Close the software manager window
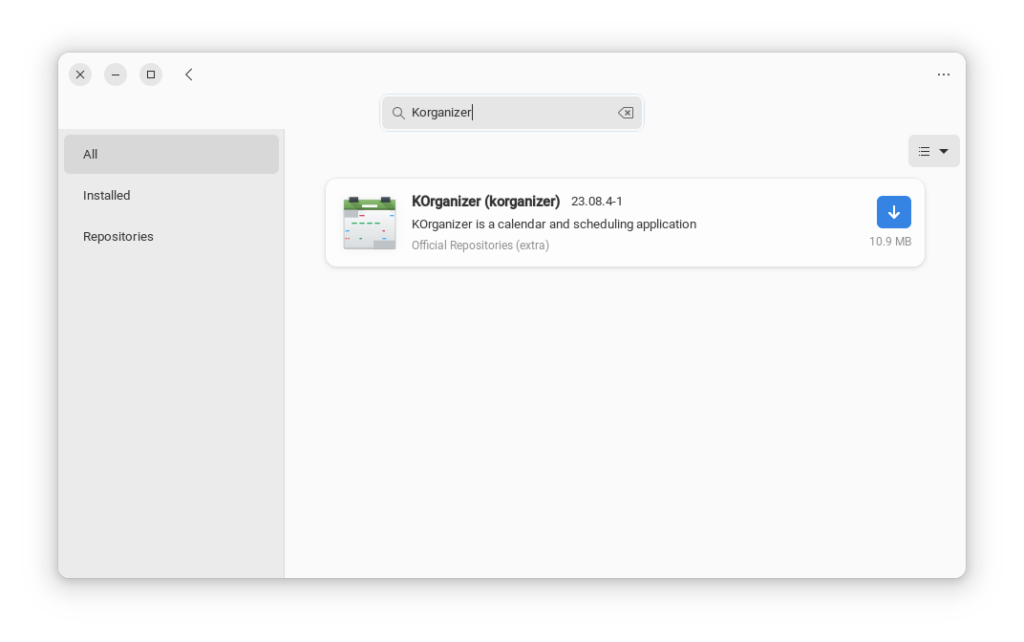This screenshot has height=642, width=1024. (x=80, y=74)
